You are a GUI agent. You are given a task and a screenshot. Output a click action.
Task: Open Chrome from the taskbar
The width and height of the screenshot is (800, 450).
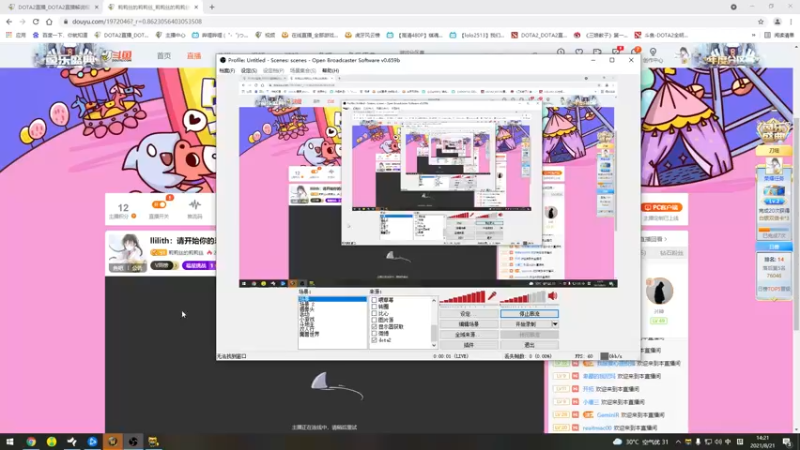point(31,442)
